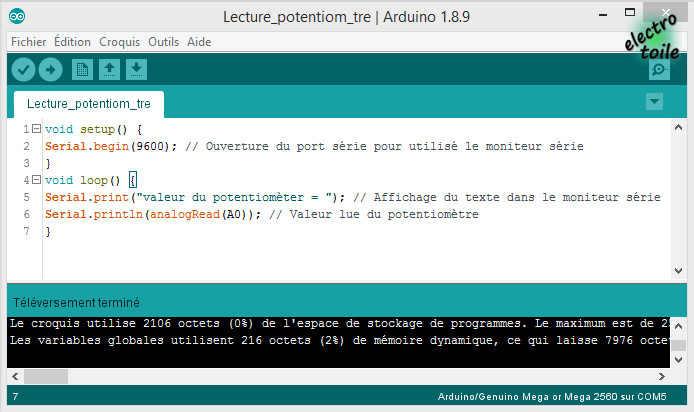Open the Aide menu

199,42
